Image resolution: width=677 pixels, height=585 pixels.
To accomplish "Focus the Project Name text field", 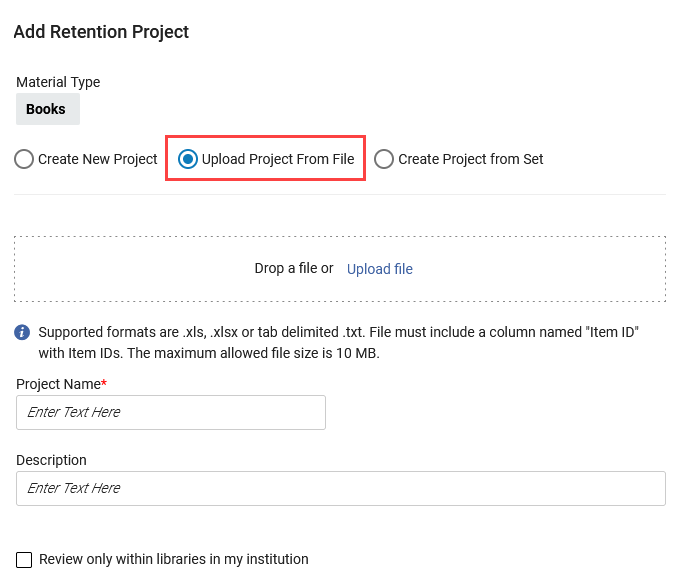I will (x=171, y=412).
